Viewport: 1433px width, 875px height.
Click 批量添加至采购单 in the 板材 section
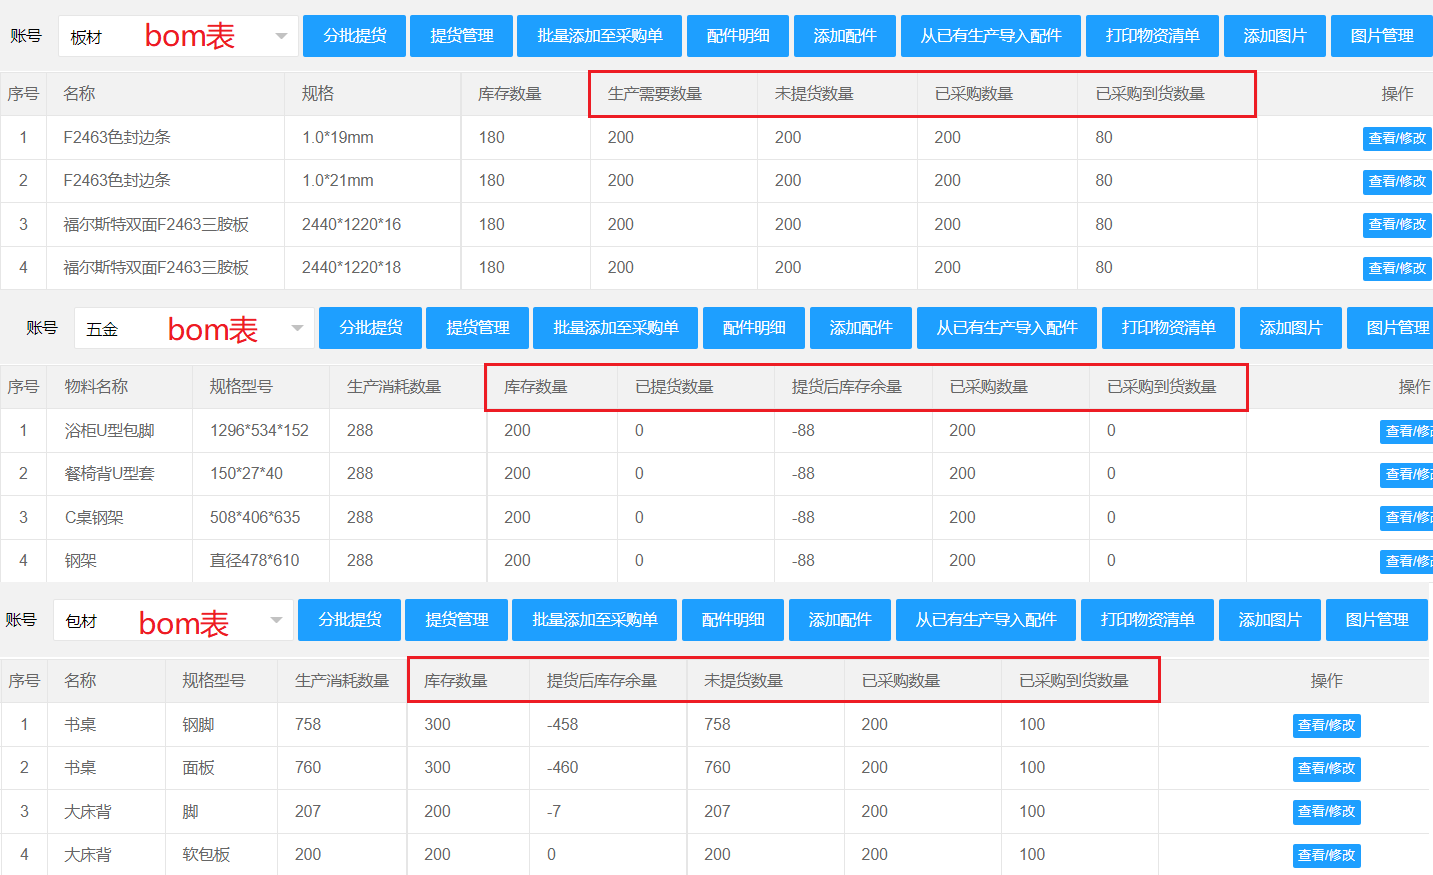600,36
